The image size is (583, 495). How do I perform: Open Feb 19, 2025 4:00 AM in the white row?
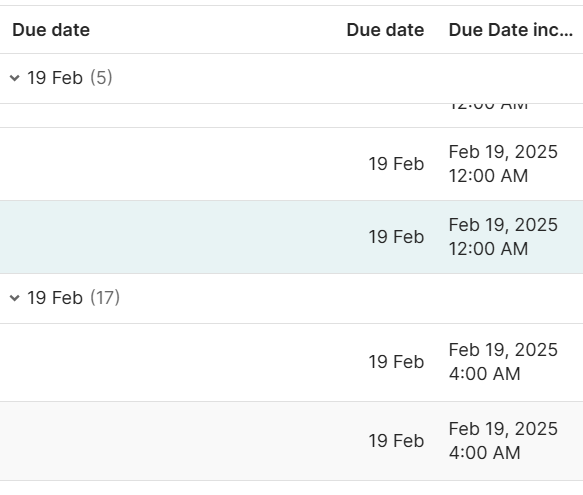(x=503, y=362)
